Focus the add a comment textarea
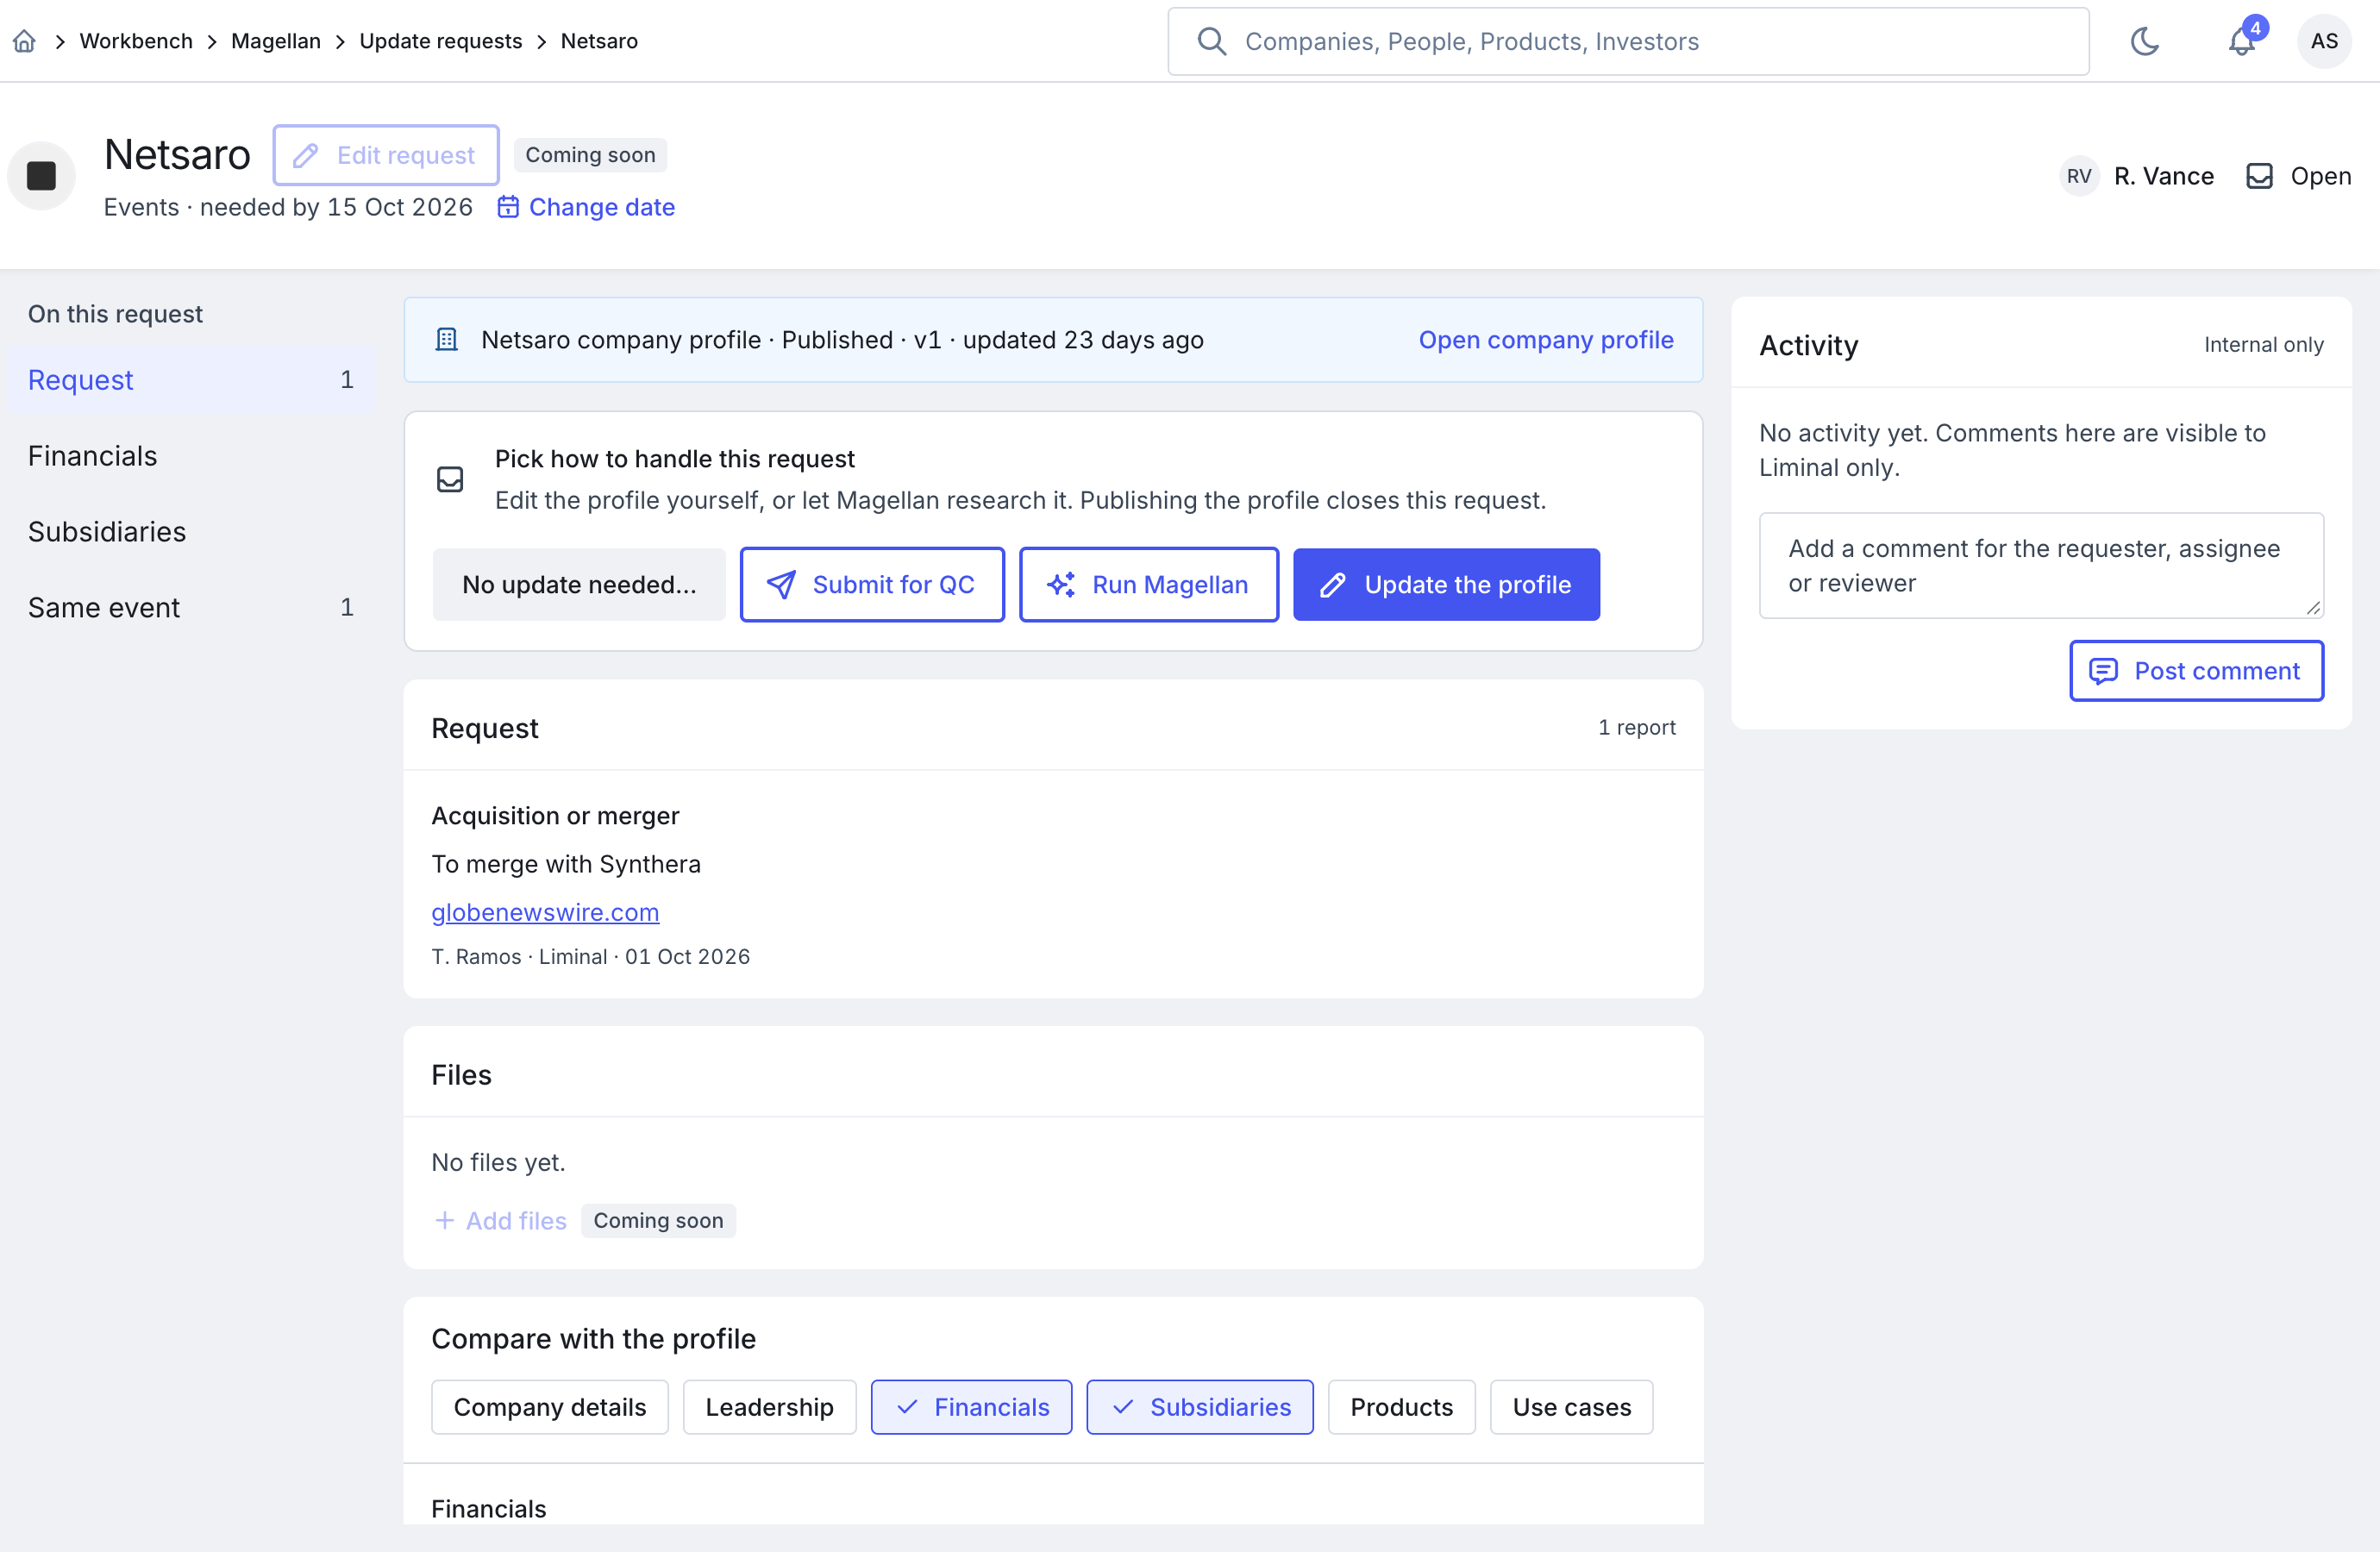The height and width of the screenshot is (1552, 2380). click(2041, 565)
